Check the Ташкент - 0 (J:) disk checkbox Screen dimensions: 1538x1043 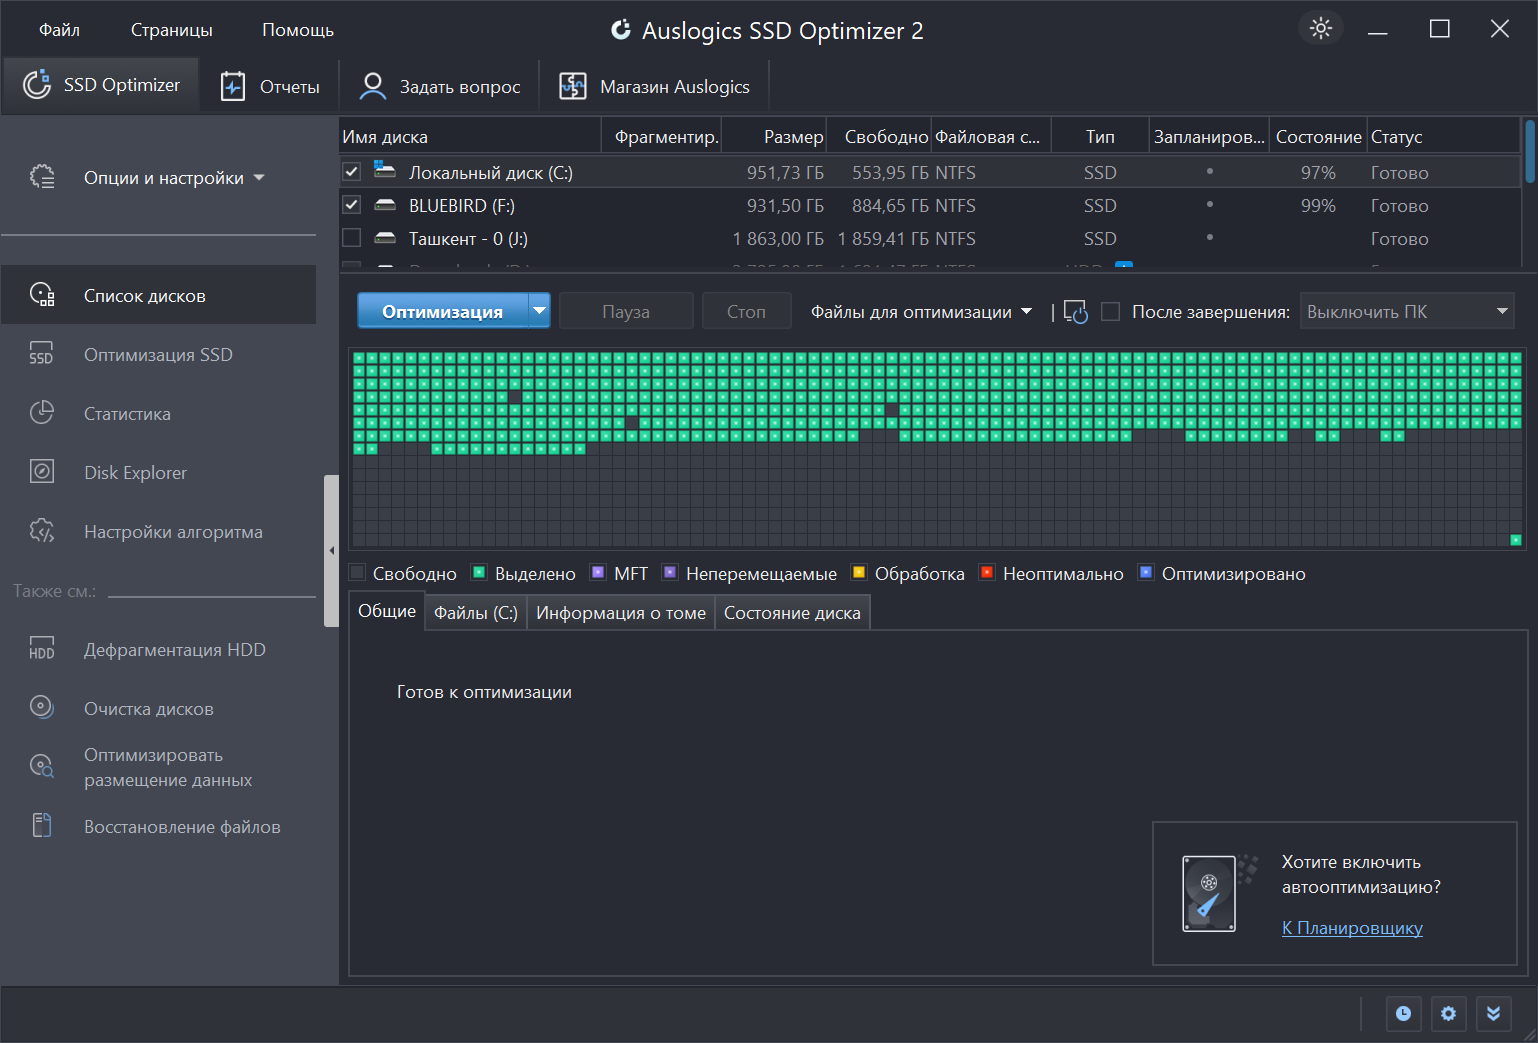pos(351,238)
